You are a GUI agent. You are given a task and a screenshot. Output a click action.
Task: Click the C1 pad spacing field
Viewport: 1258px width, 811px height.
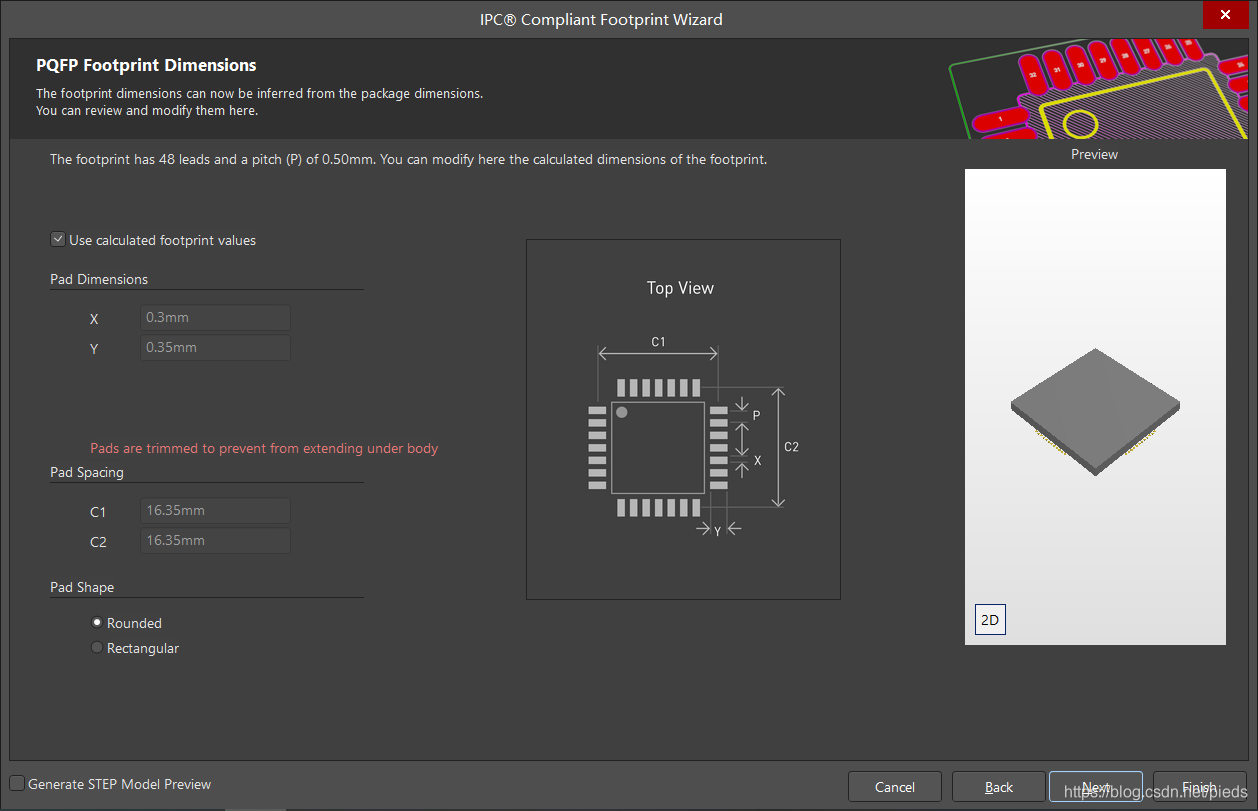coord(215,511)
